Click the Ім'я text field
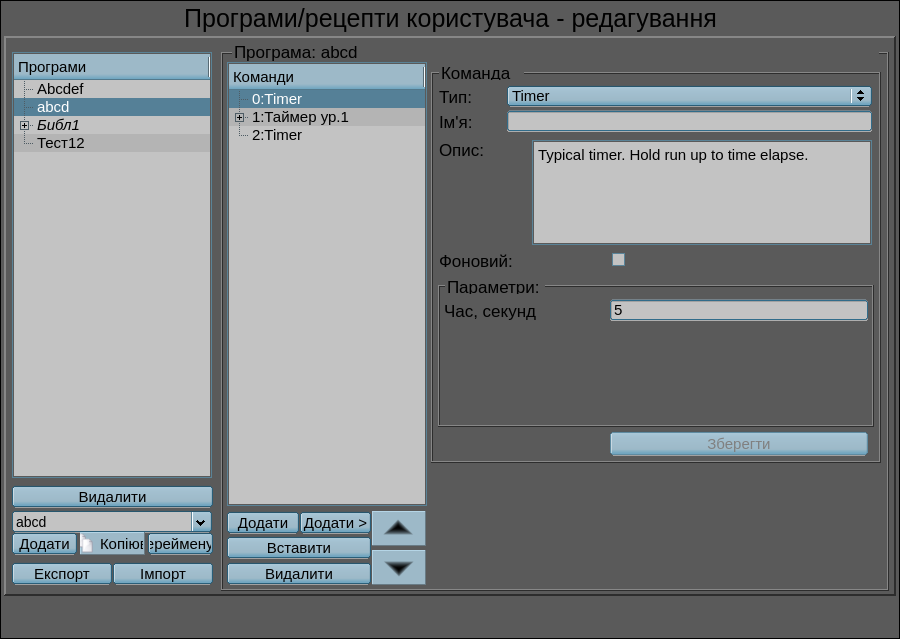Viewport: 900px width, 639px height. pos(689,122)
